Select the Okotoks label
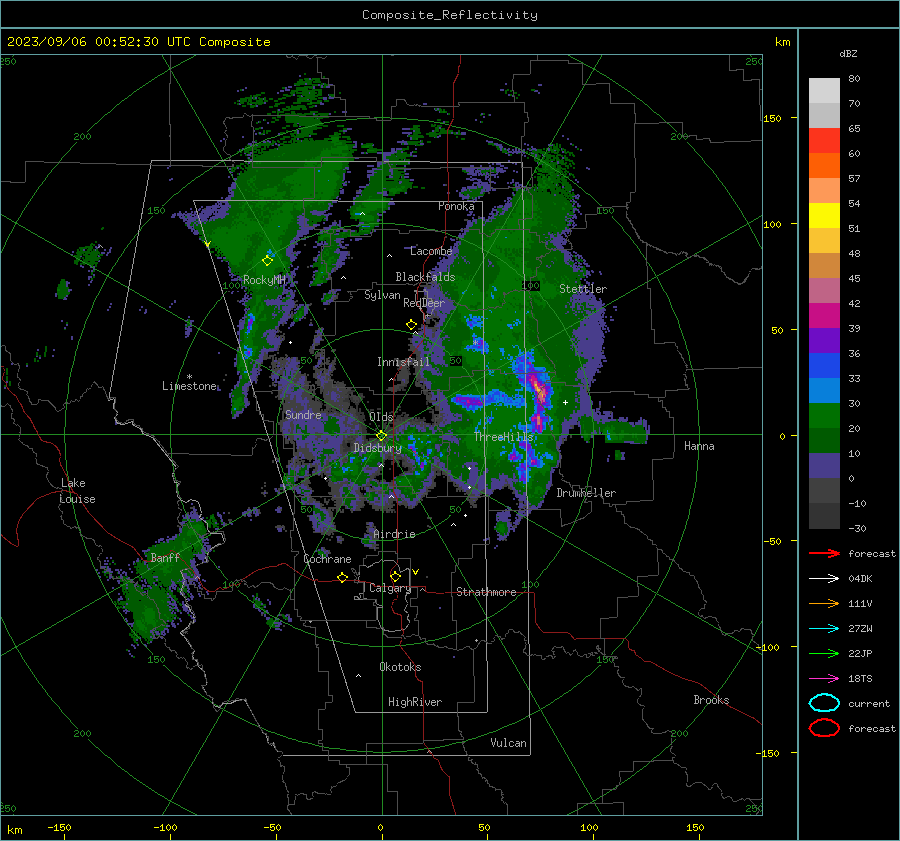900x841 pixels. pos(400,666)
